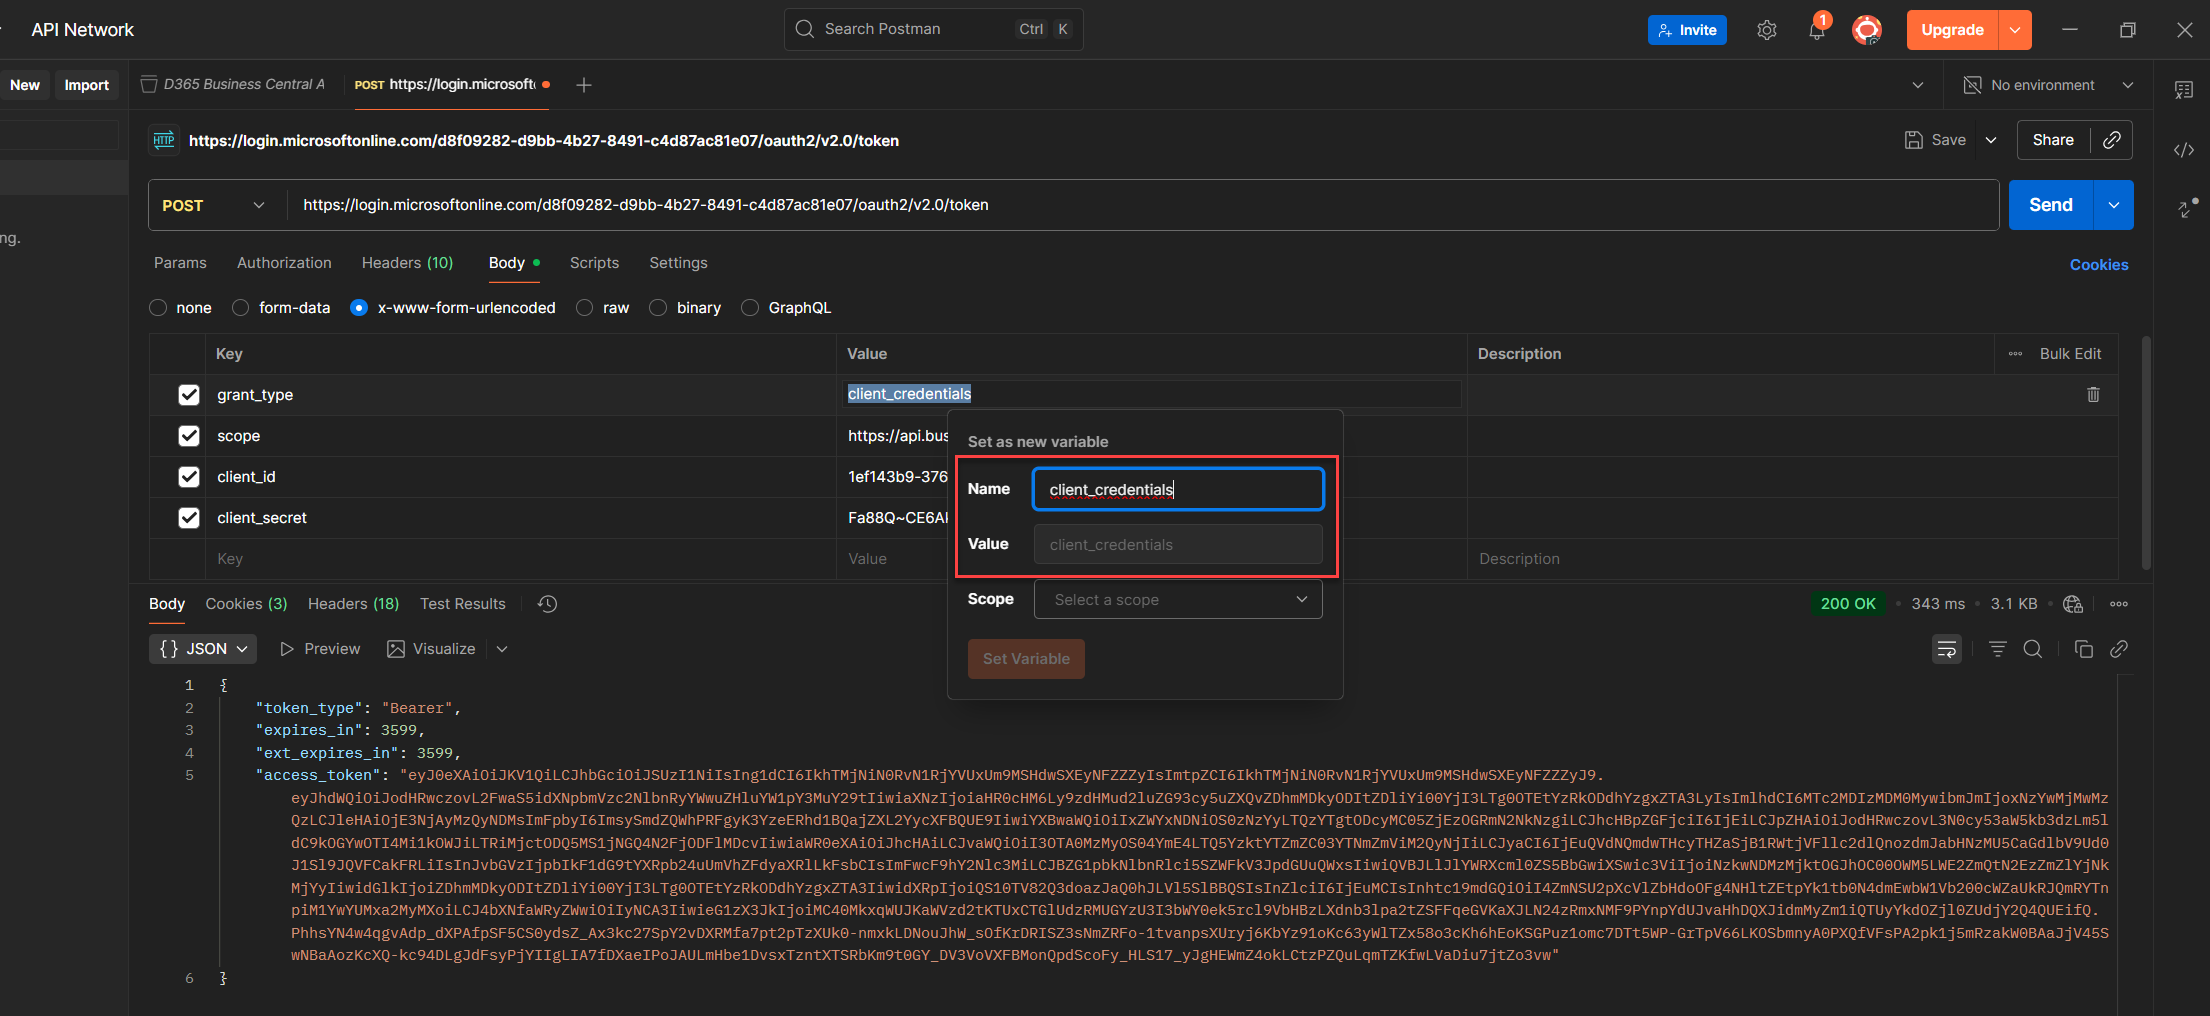Open response history icon
The image size is (2210, 1016).
[547, 604]
